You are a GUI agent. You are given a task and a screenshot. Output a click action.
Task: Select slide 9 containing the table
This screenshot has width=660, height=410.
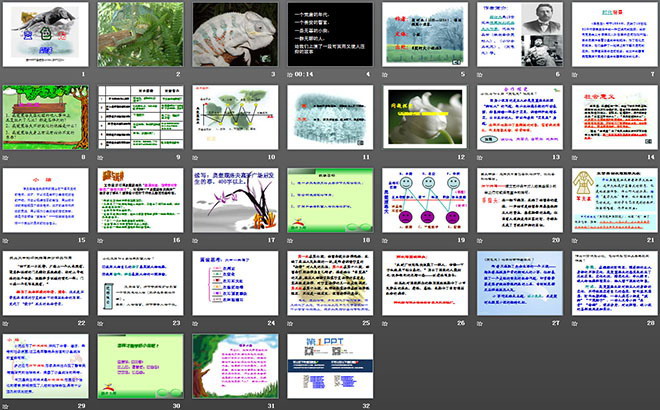(140, 117)
